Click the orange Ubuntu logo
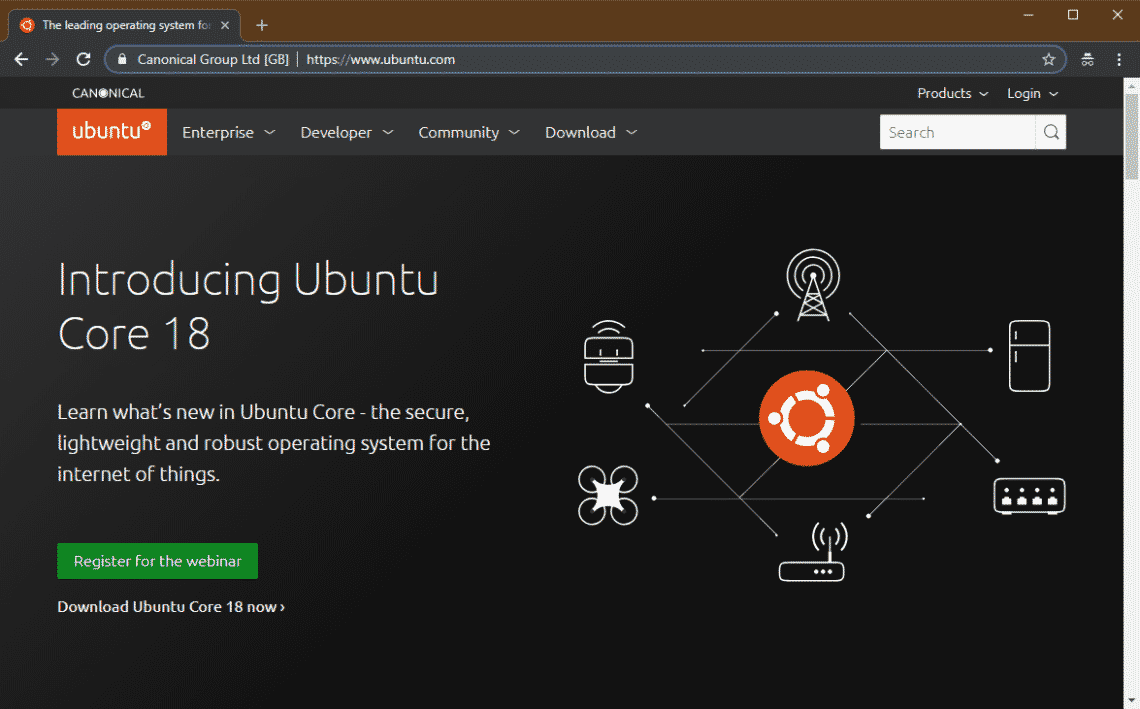The image size is (1140, 709). click(112, 132)
